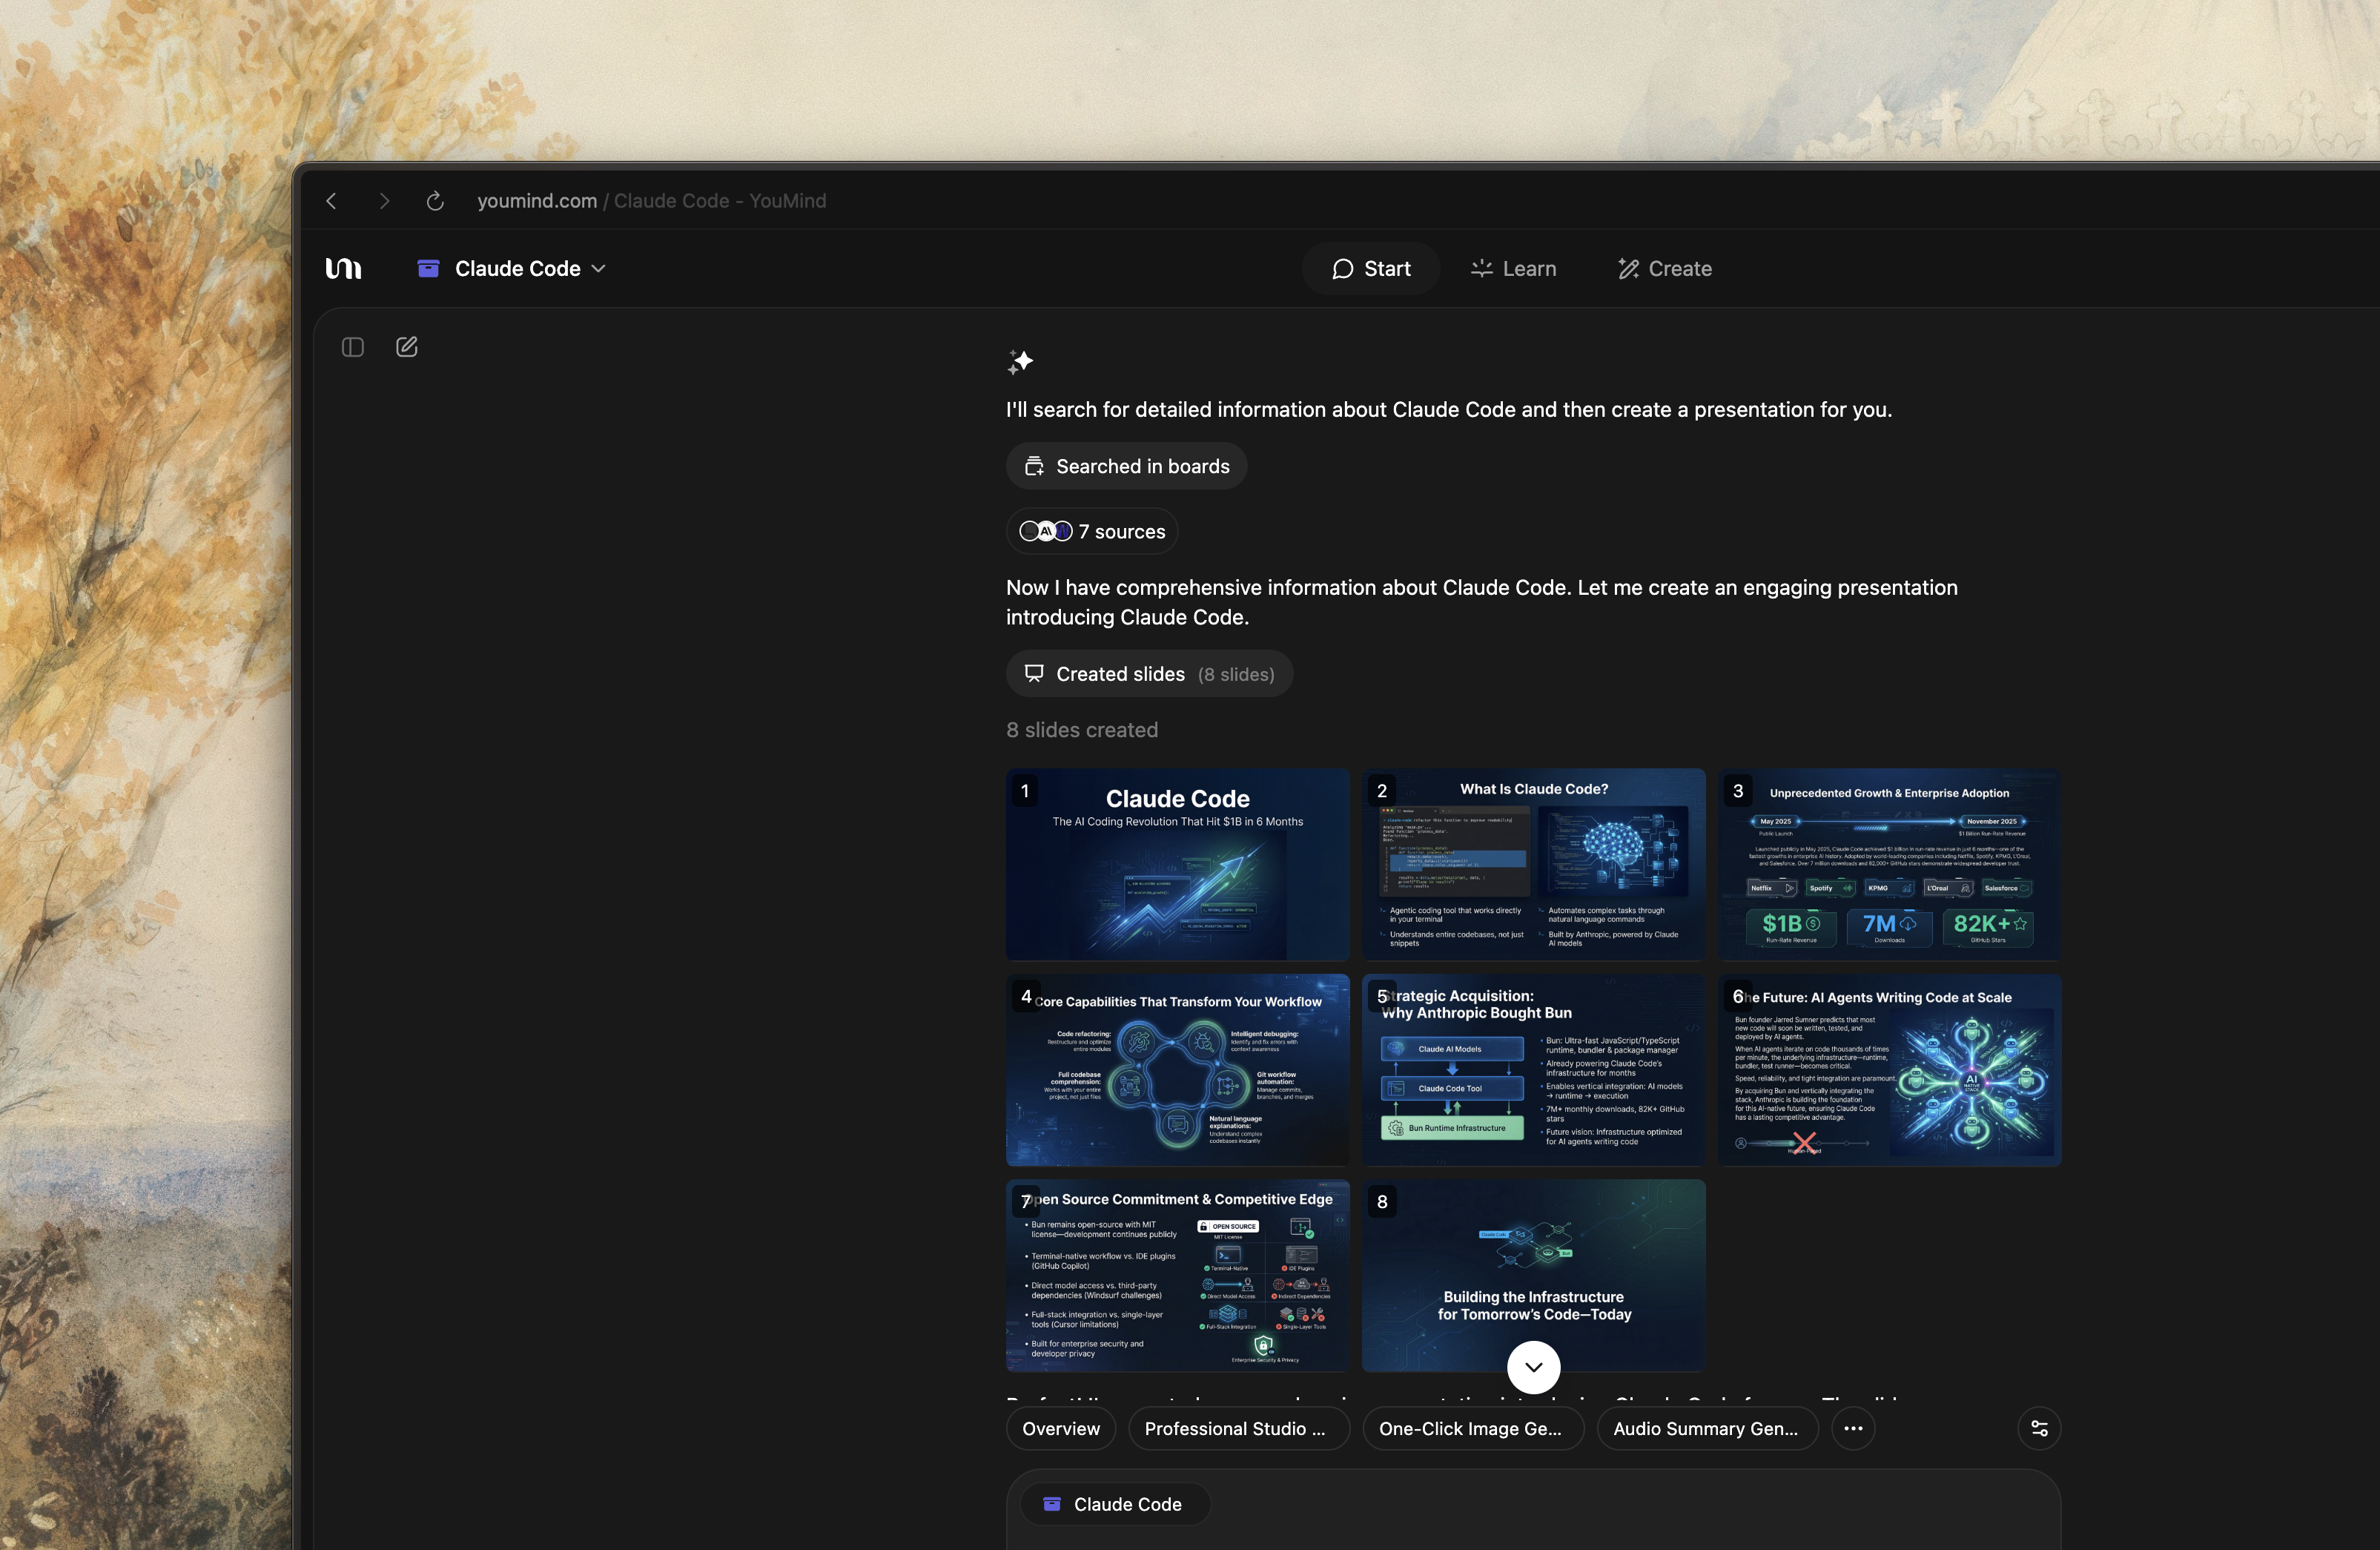Click the browser back arrow
Screen dimensions: 2380x1550
click(x=332, y=201)
